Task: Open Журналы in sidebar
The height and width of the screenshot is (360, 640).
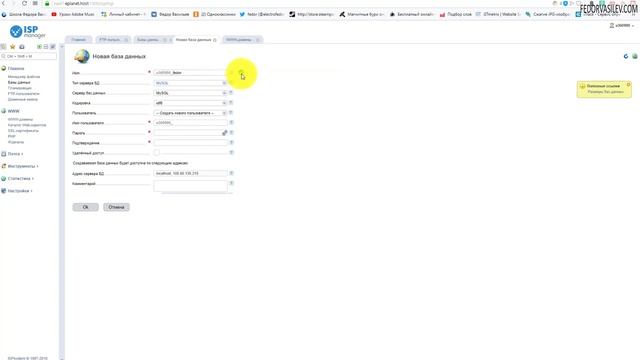Action: point(16,142)
